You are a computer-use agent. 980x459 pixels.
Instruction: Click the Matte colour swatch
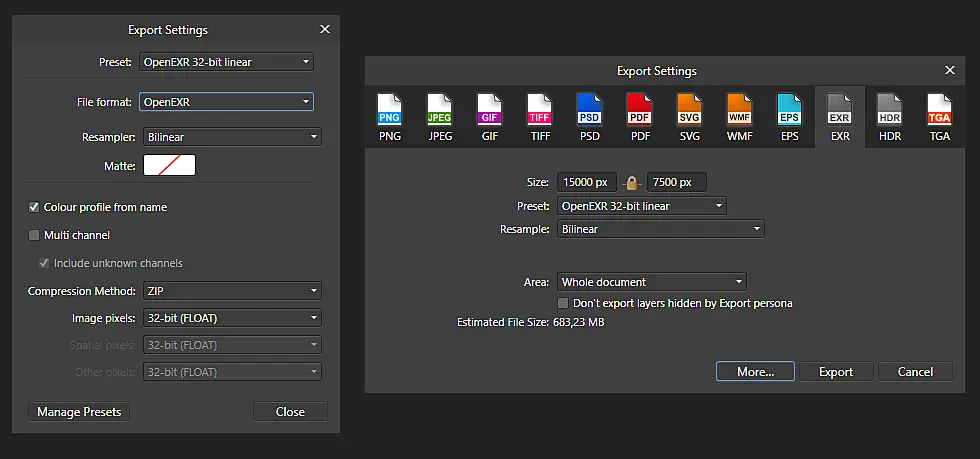(x=169, y=165)
